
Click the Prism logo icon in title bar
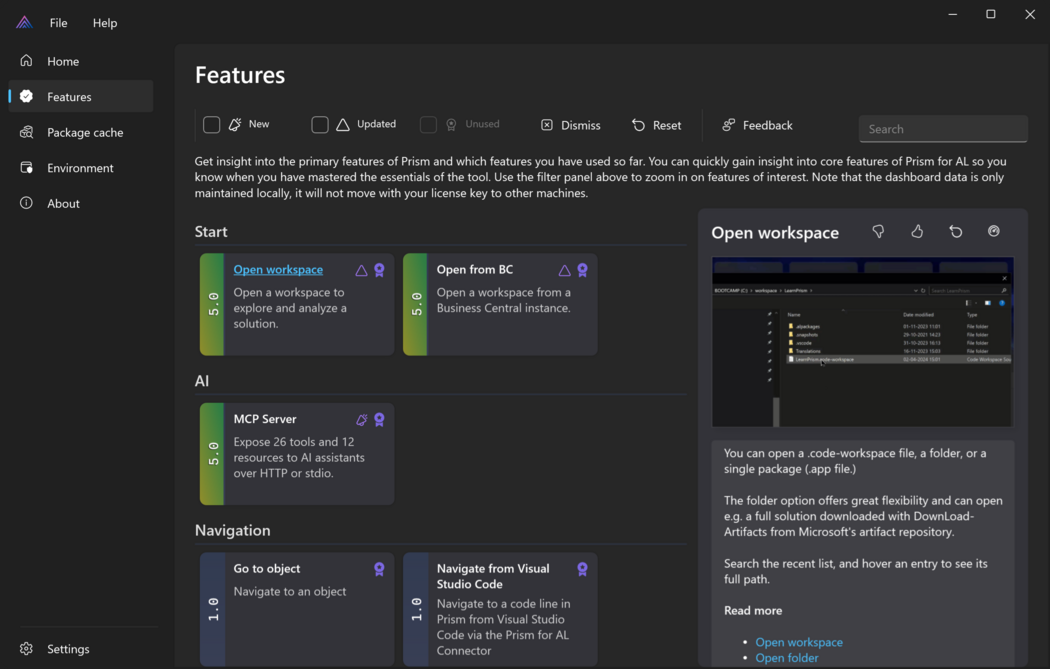tap(24, 23)
